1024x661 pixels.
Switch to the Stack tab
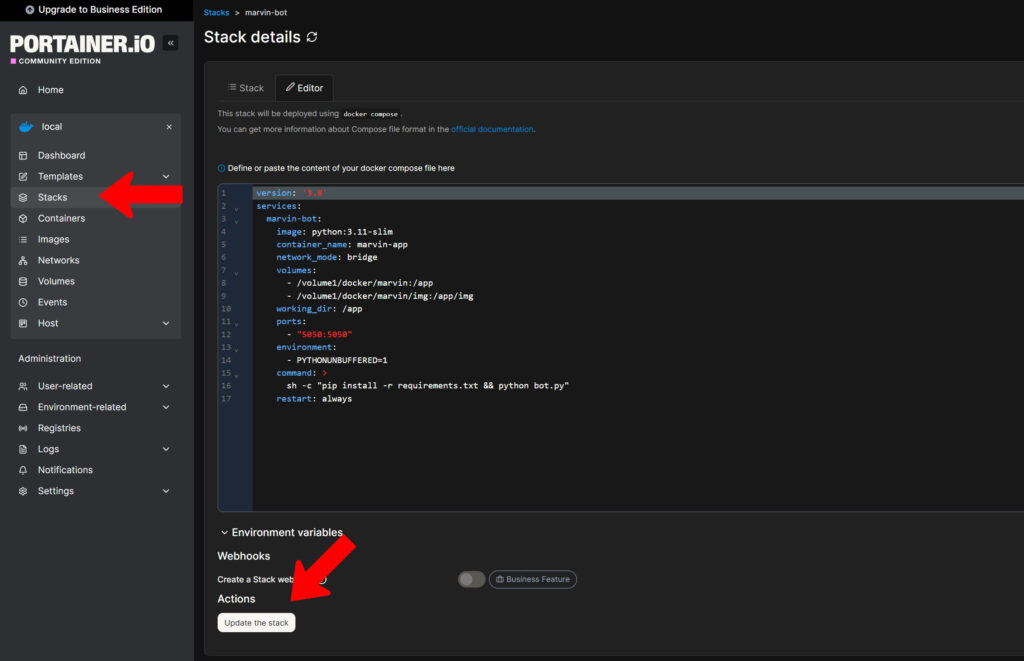pos(245,88)
